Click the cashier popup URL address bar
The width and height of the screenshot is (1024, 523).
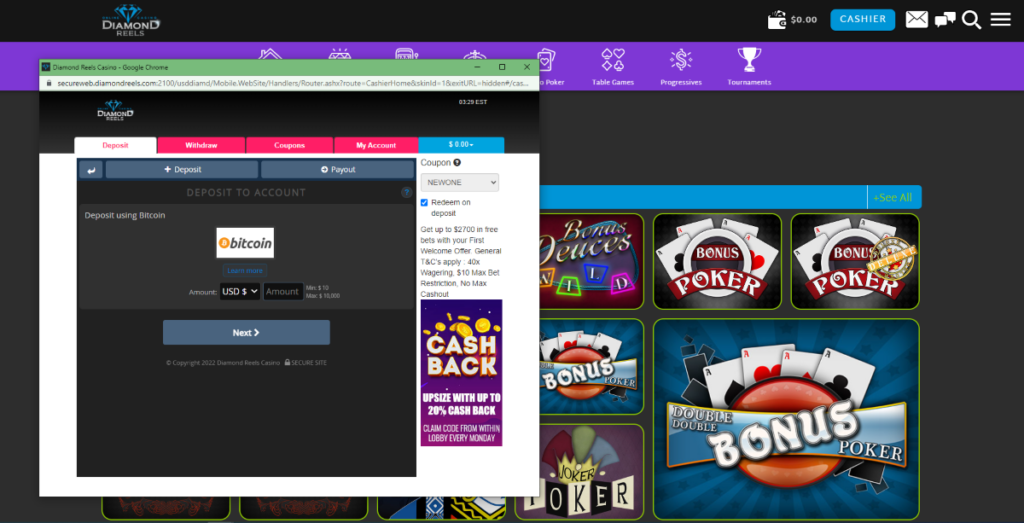291,84
